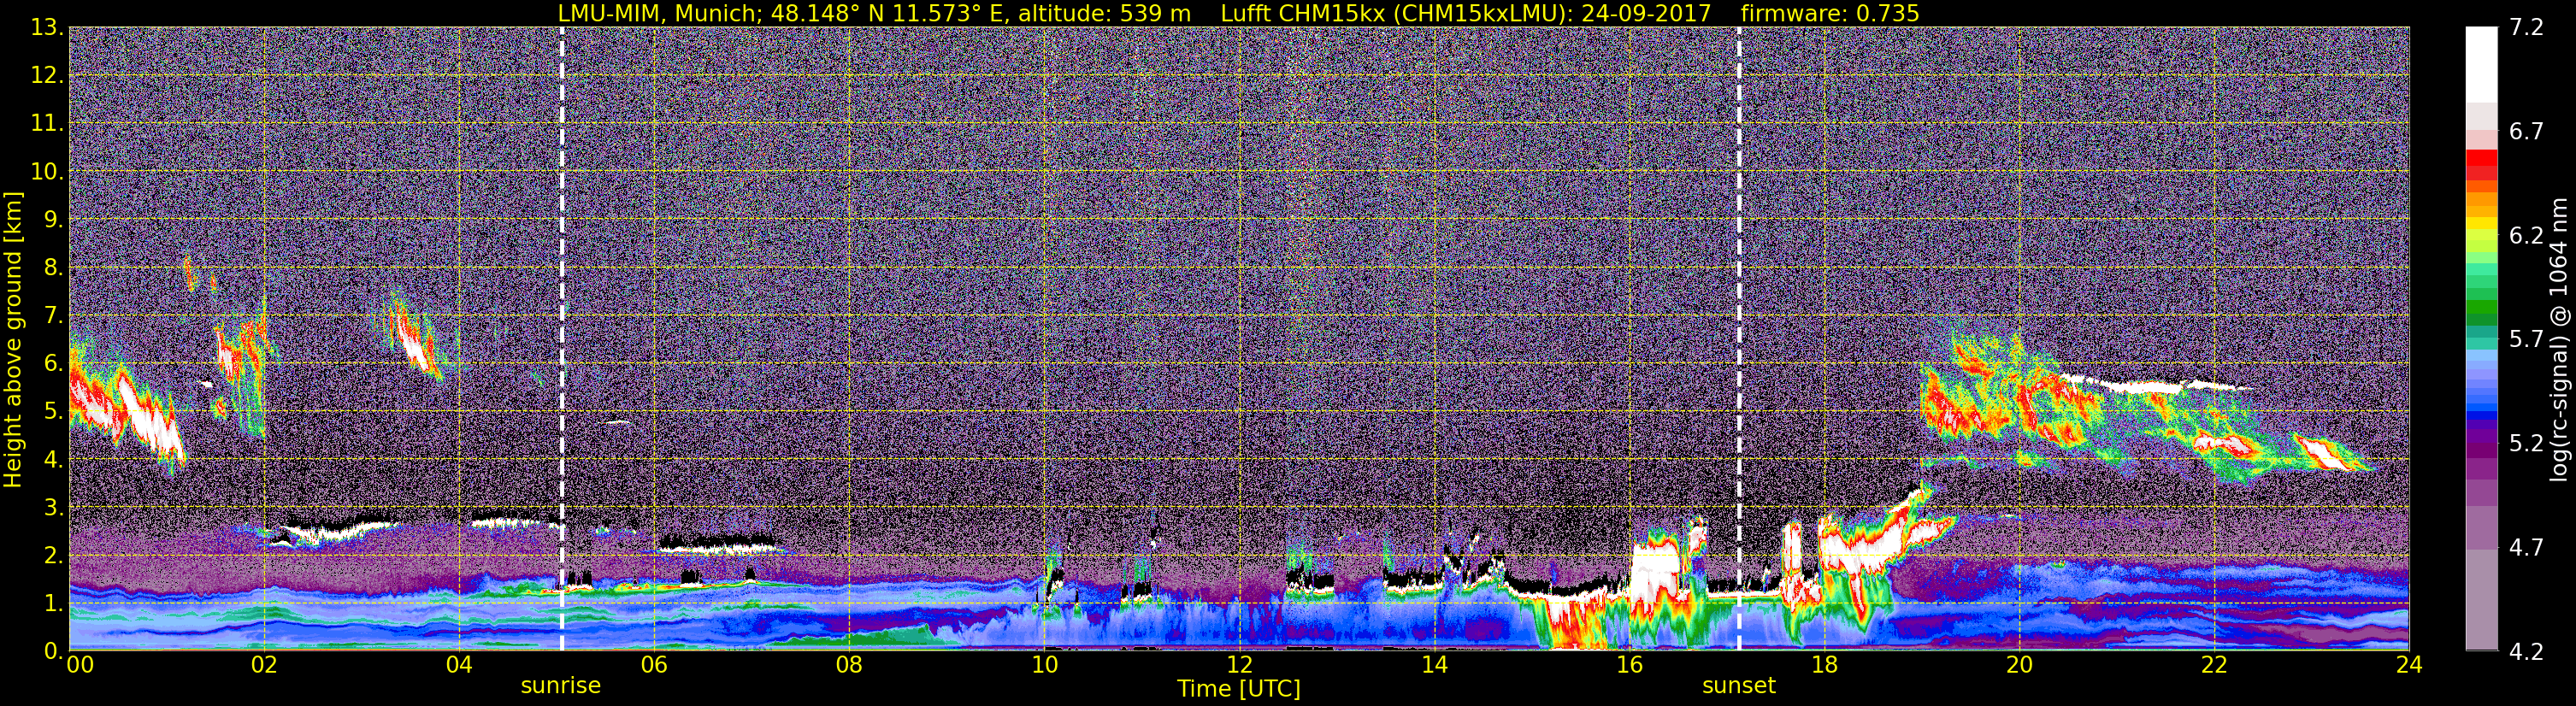Click the colorbar value label '5.2'
This screenshot has height=706, width=2576.
(x=2527, y=444)
